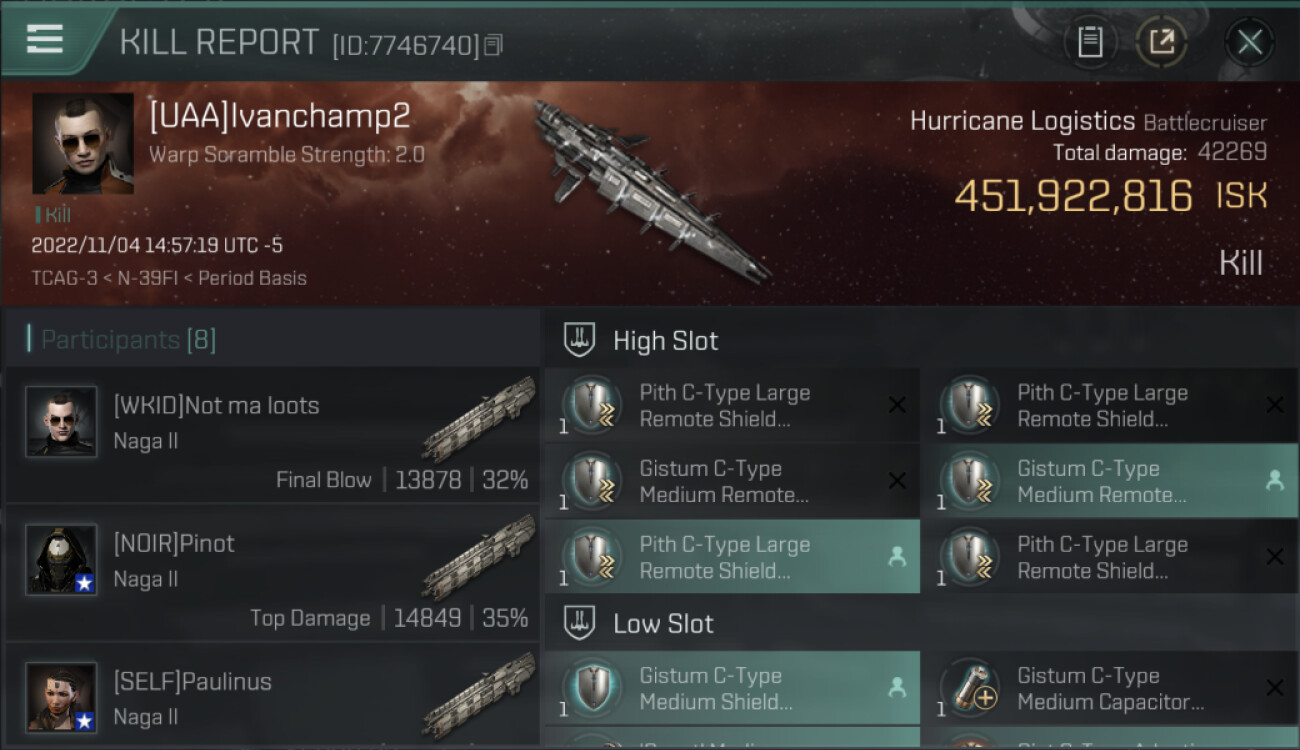Viewport: 1300px width, 750px height.
Task: Open the hamburger menu icon
Action: (x=45, y=39)
